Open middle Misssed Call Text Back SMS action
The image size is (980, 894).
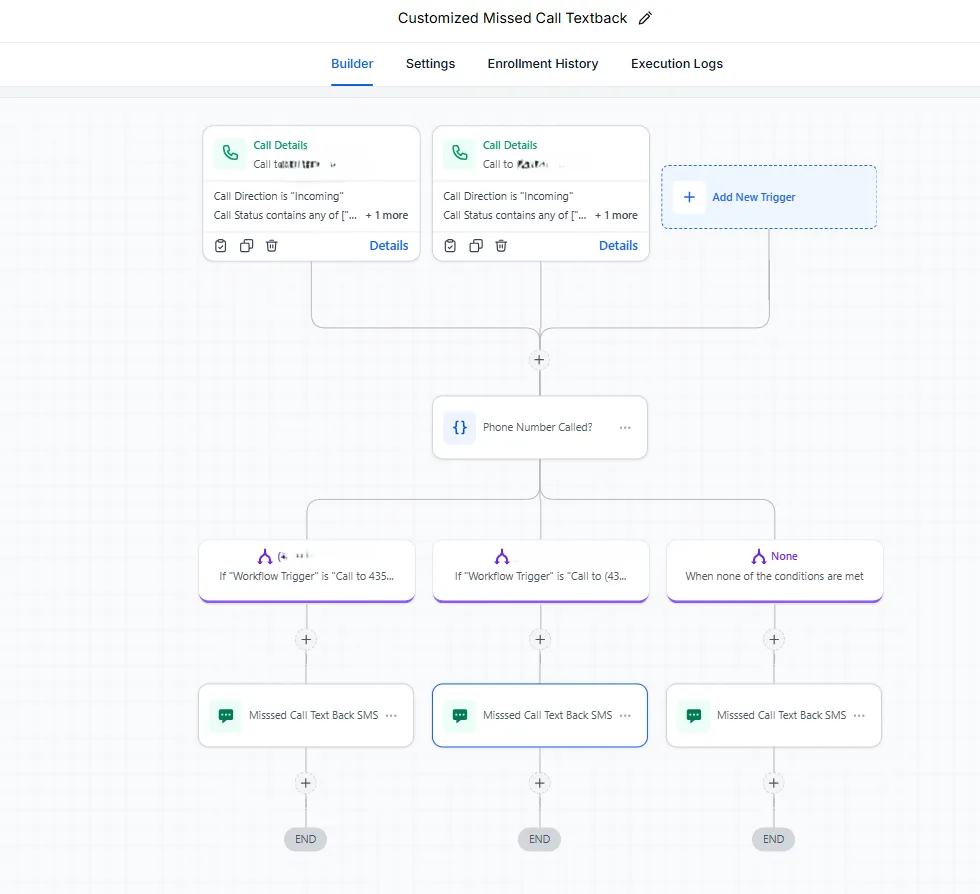[x=539, y=715]
